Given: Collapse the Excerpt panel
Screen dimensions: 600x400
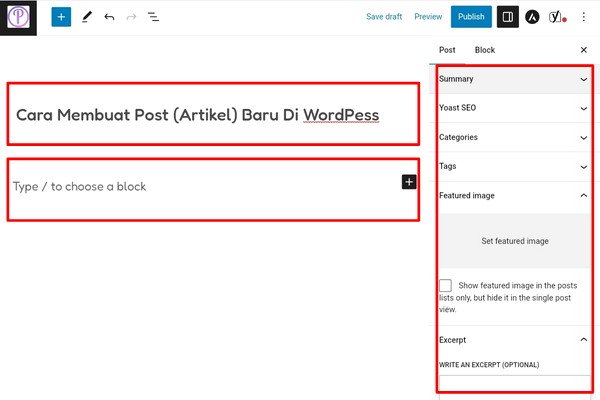Looking at the screenshot, I should pos(513,340).
